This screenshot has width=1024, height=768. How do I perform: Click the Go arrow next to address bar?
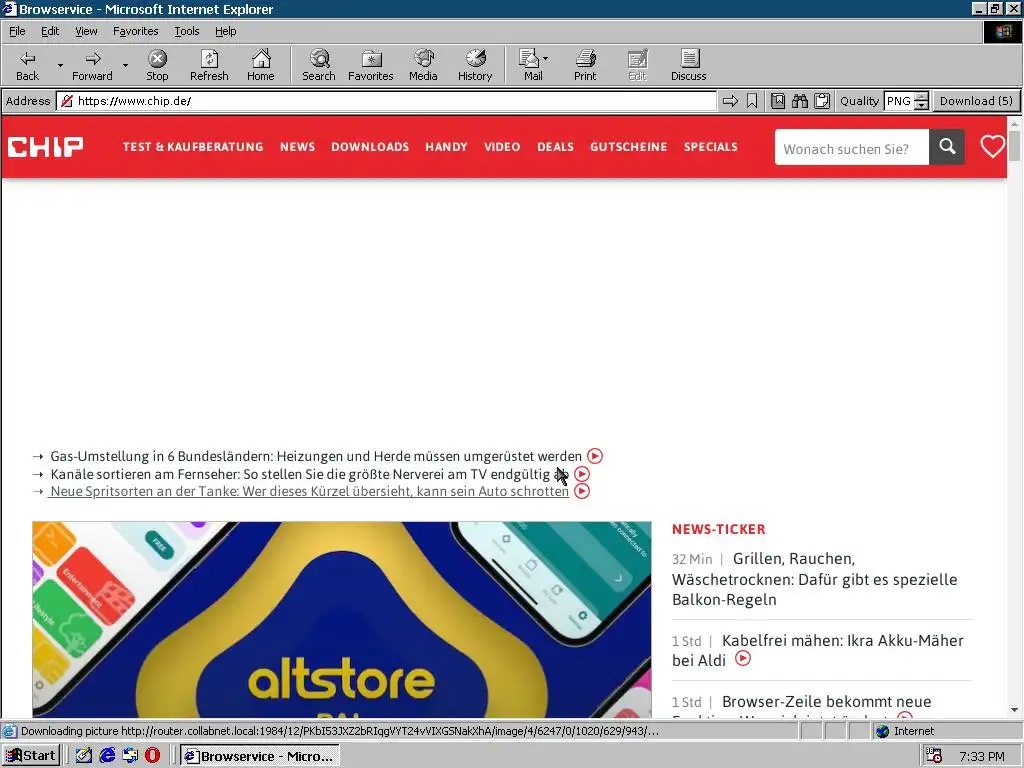[730, 101]
